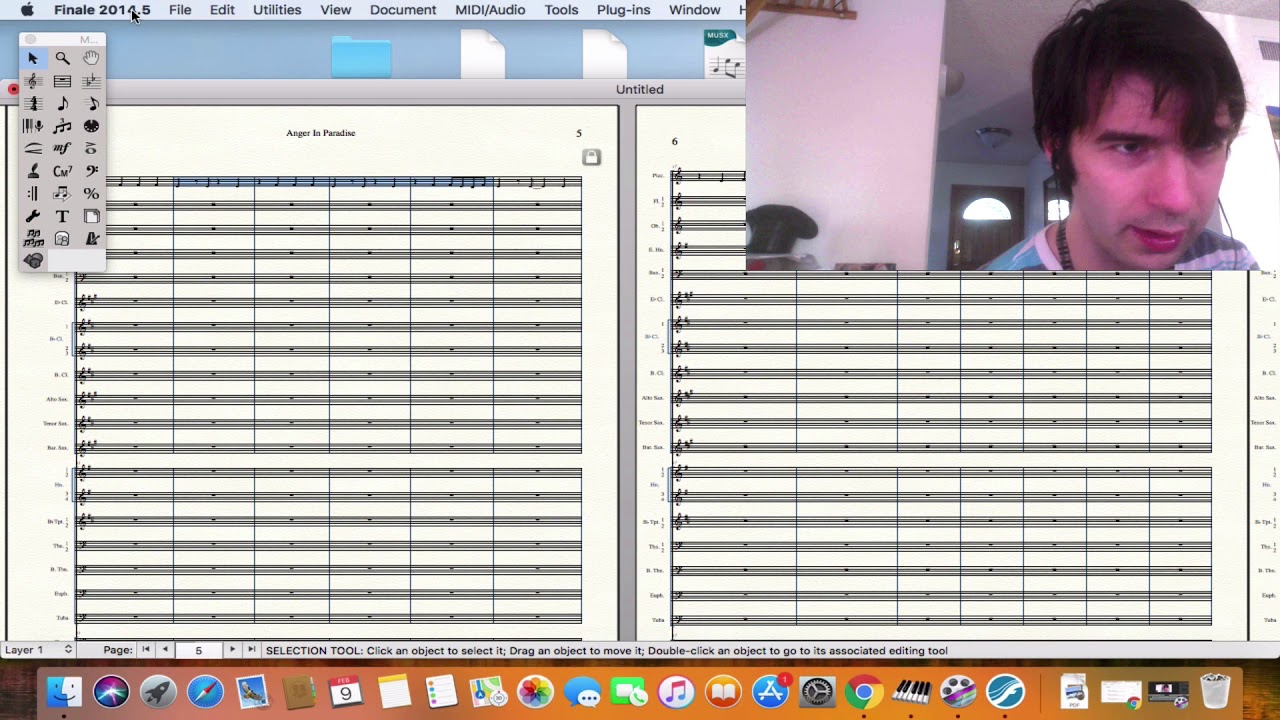Select the Simple Entry eighth-note tool
1280x720 pixels.
click(62, 104)
